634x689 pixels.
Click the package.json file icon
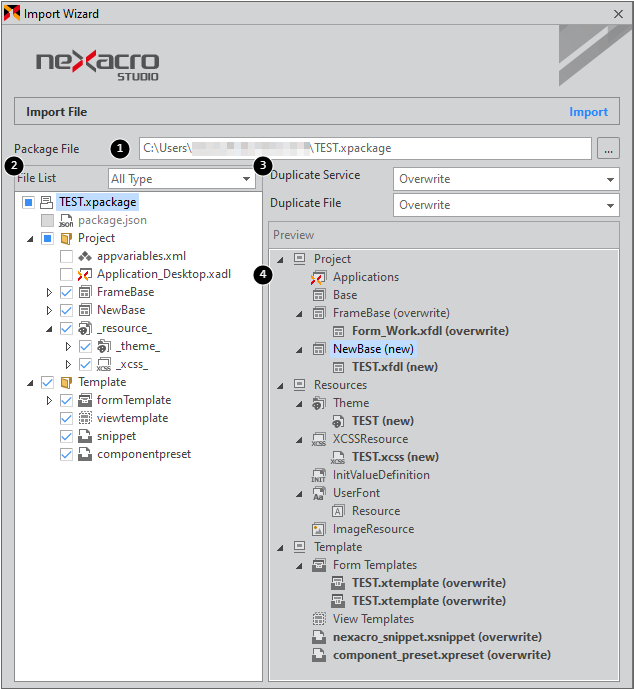(66, 220)
